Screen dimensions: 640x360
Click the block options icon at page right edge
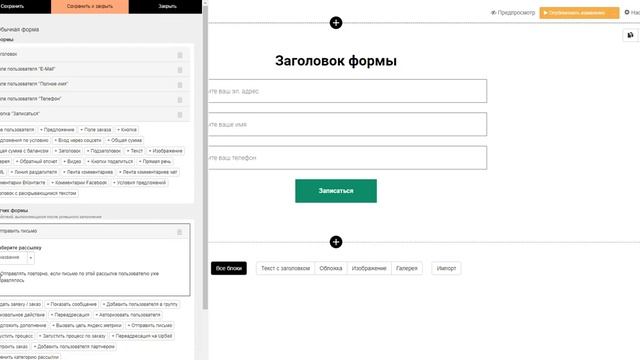click(630, 35)
